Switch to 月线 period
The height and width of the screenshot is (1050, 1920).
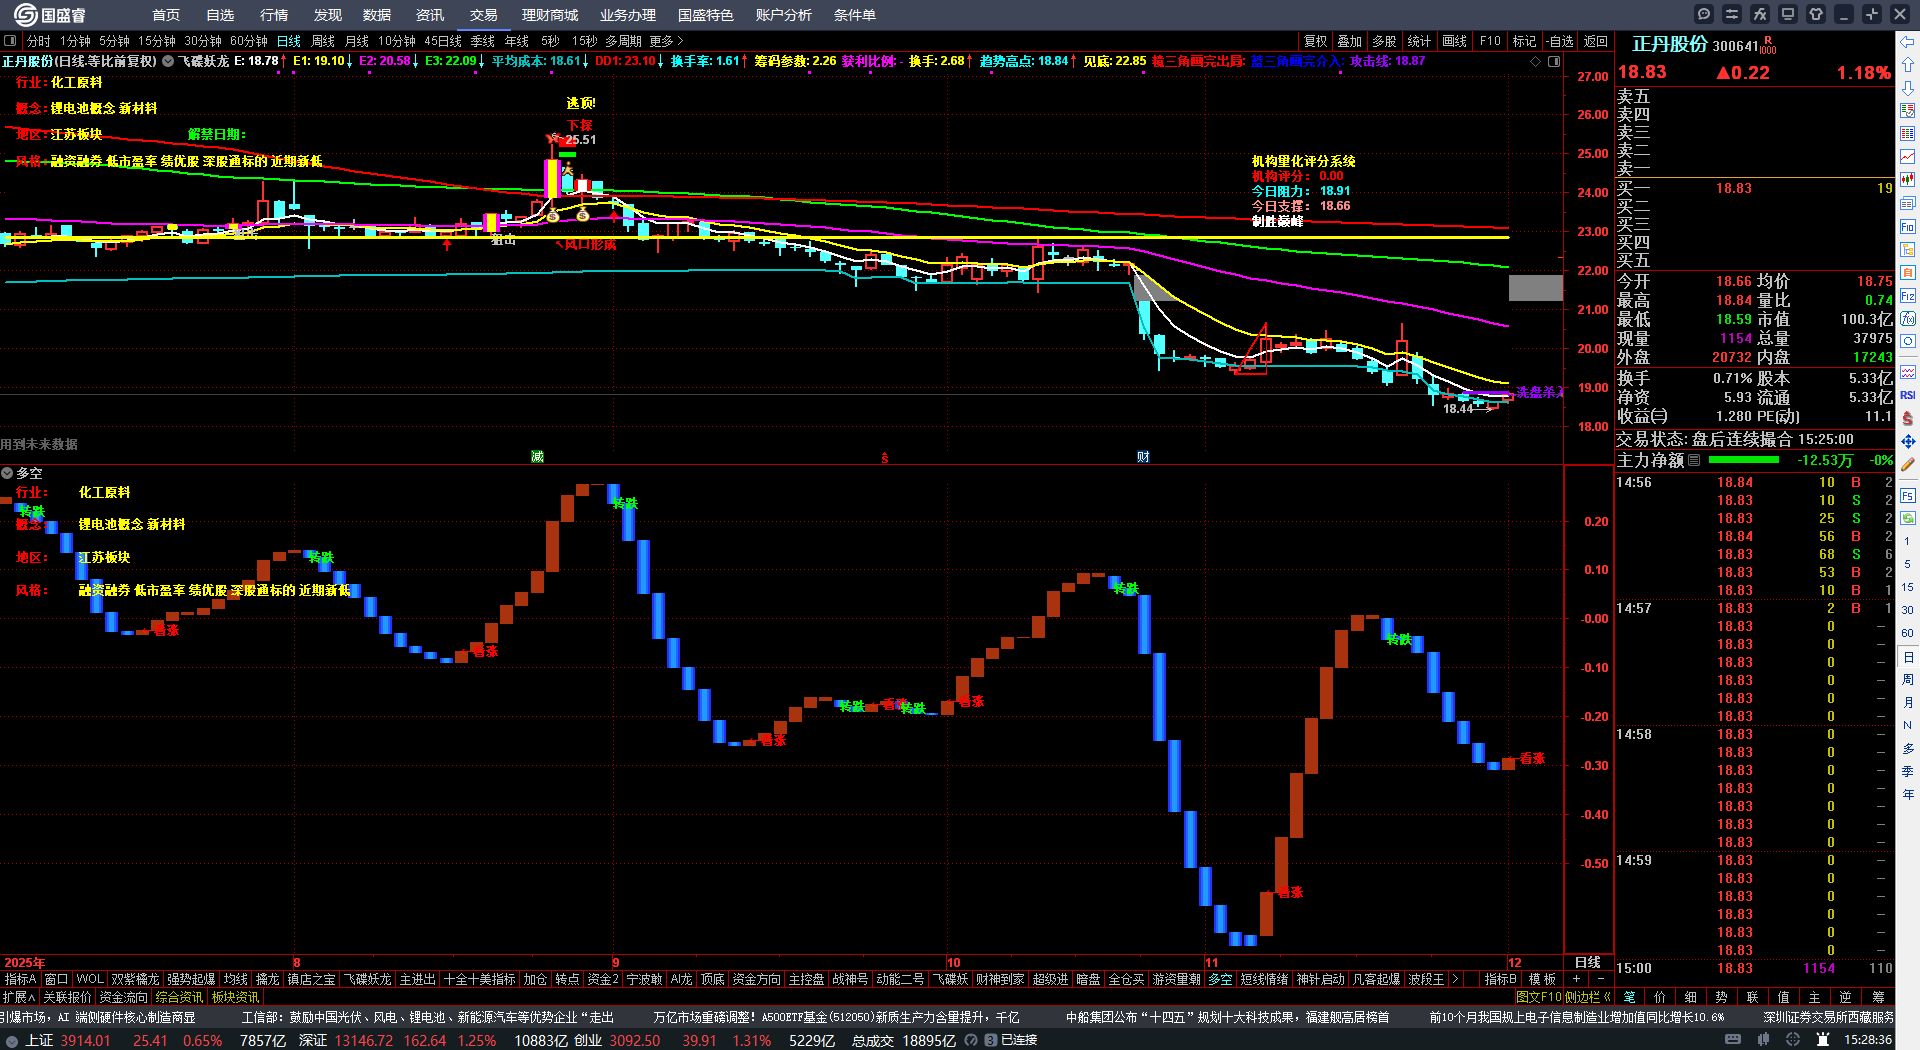[357, 41]
